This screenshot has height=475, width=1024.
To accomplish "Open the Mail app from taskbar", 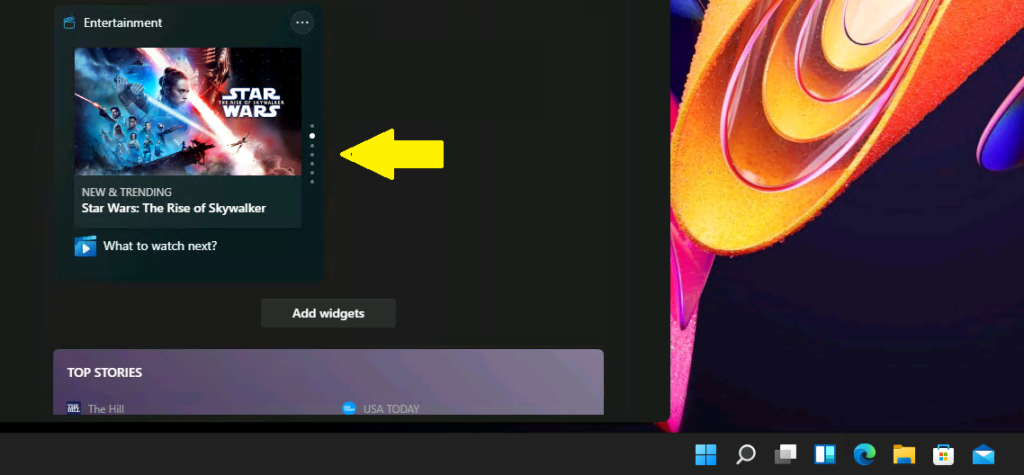I will 983,454.
